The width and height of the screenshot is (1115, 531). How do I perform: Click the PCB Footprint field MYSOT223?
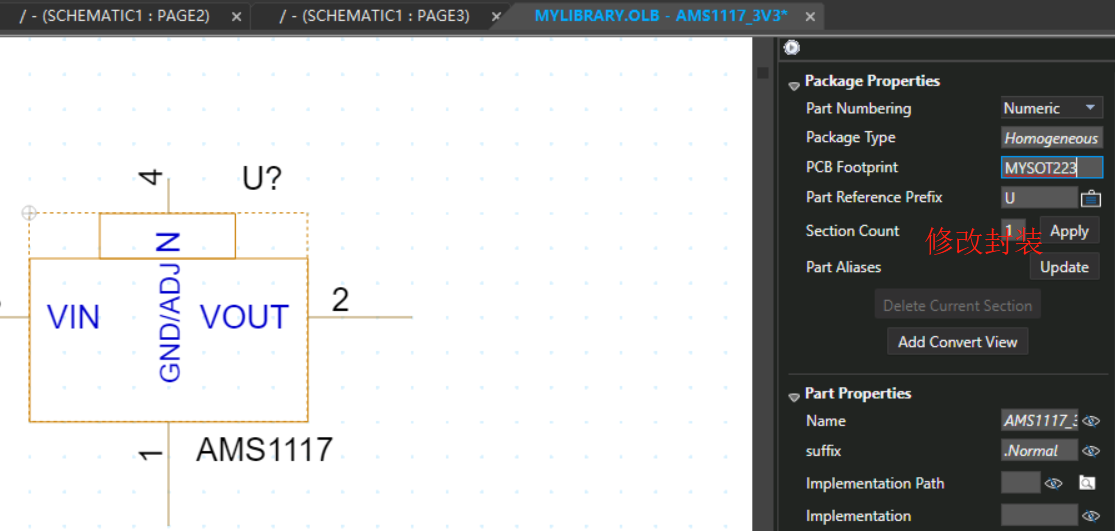1052,168
